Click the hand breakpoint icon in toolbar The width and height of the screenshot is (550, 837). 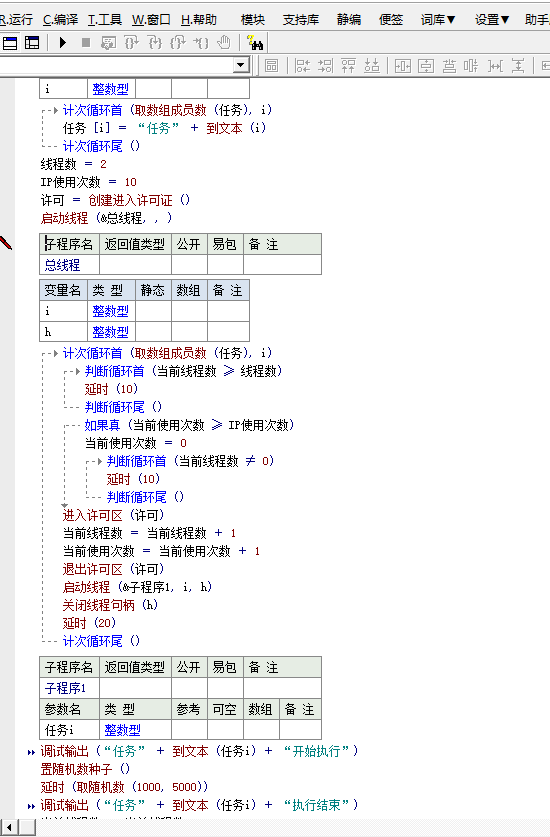pos(224,43)
